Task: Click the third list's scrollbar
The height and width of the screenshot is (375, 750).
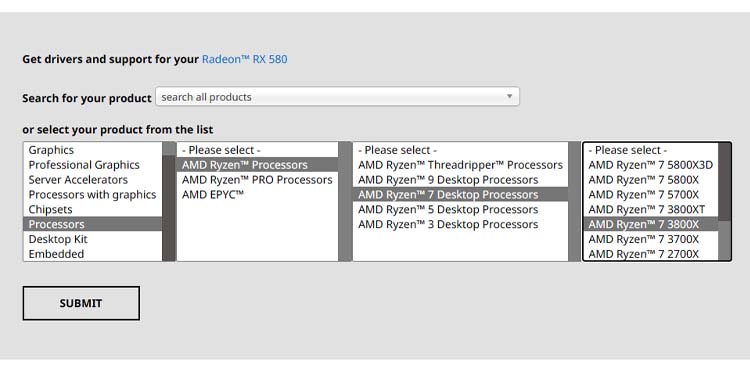Action: click(574, 201)
